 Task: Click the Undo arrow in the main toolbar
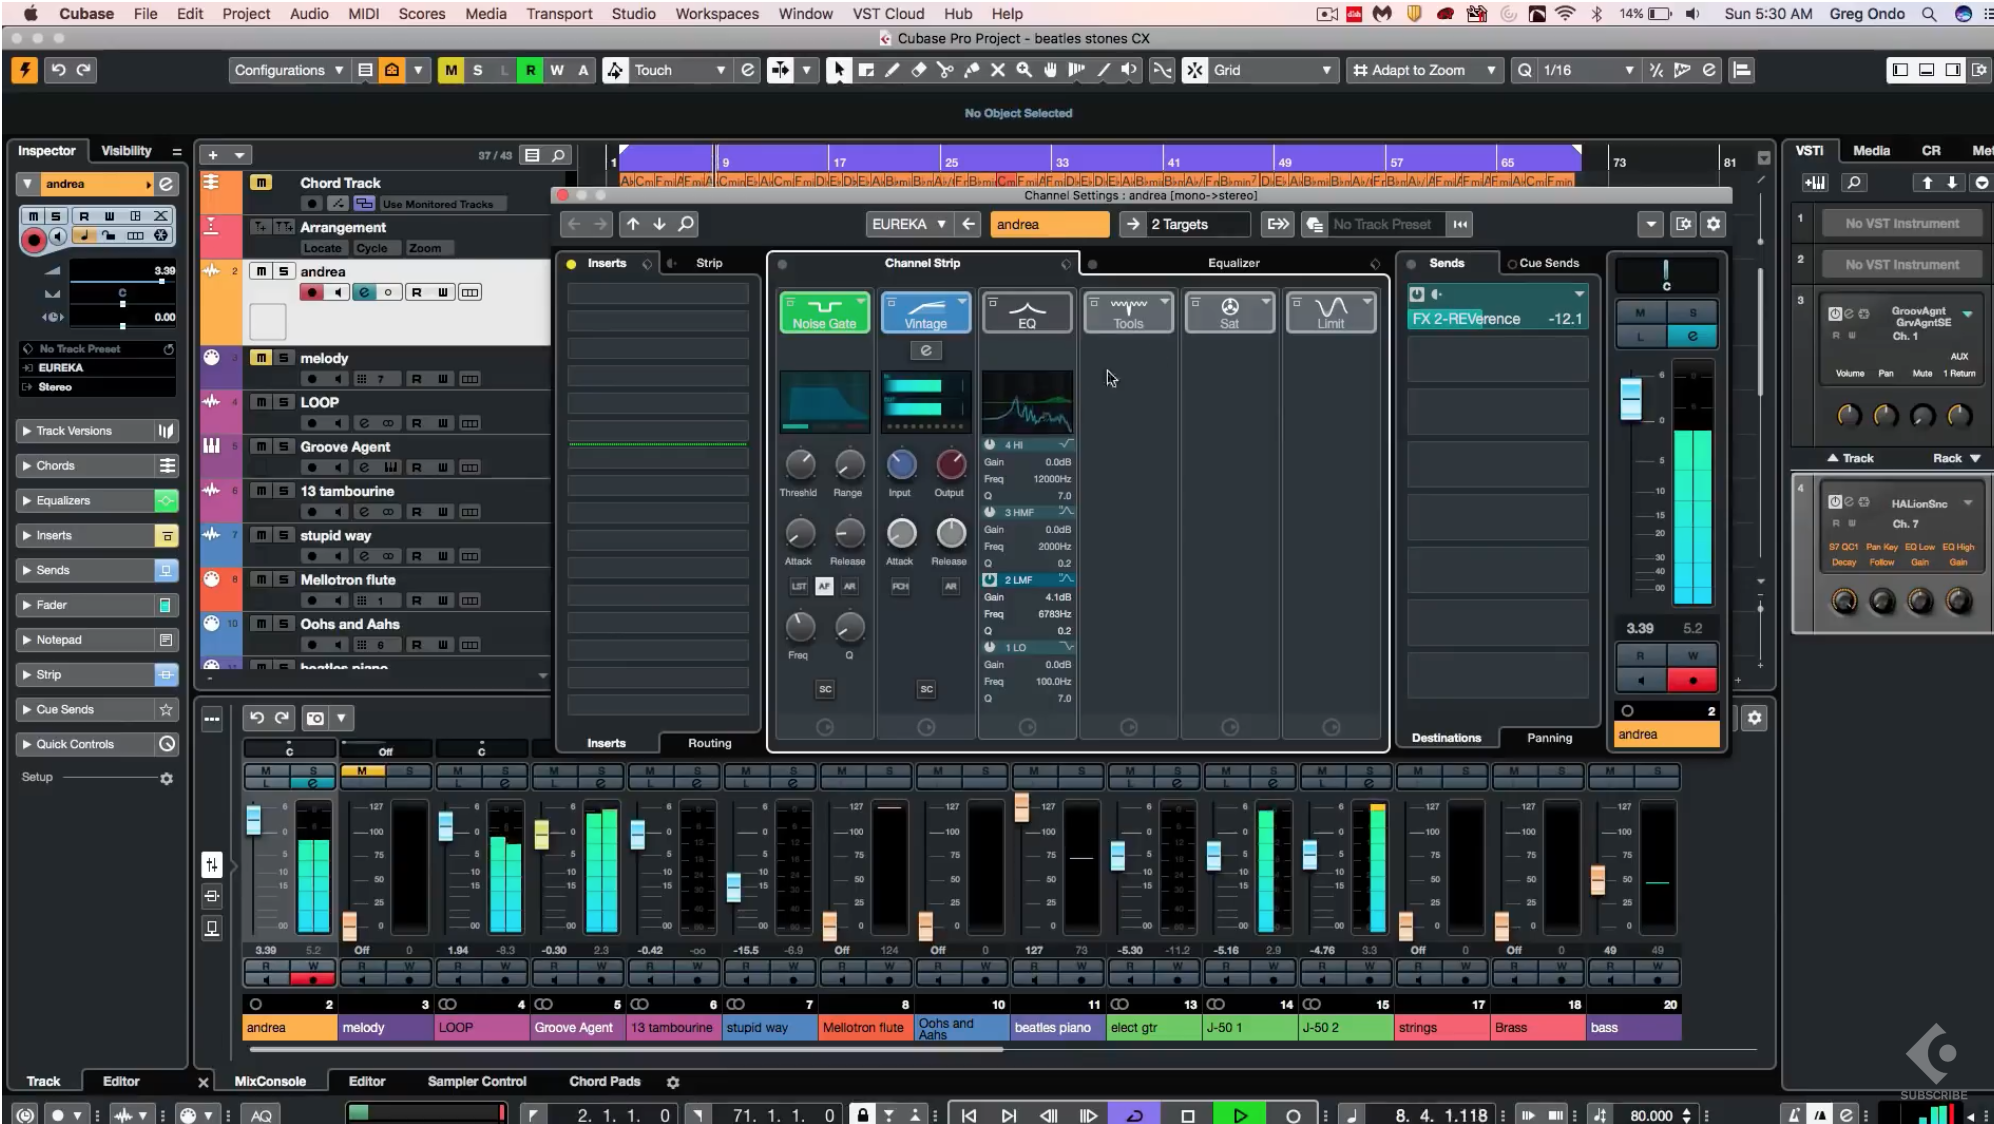click(x=58, y=70)
